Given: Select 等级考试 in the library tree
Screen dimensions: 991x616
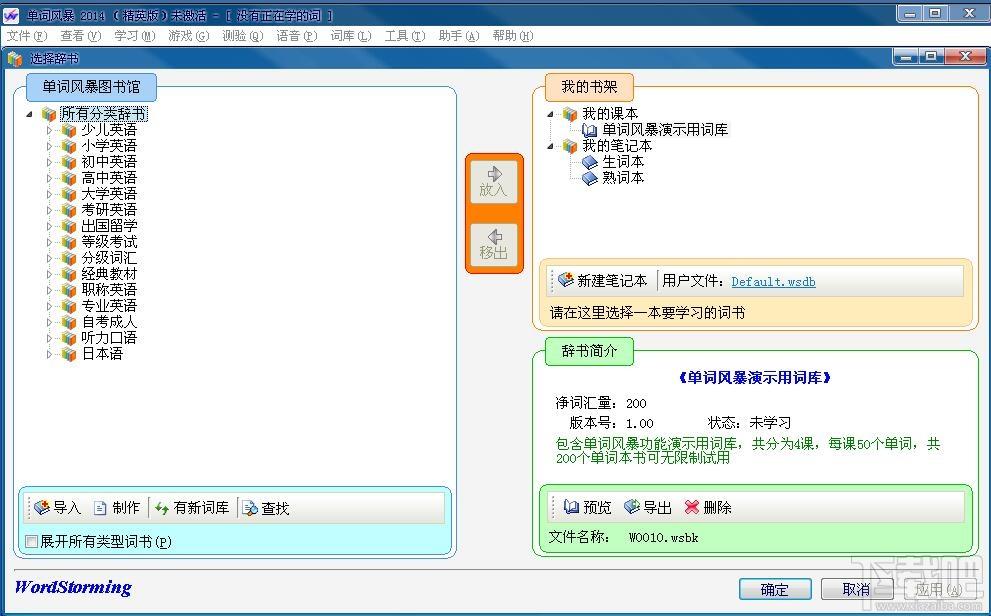Looking at the screenshot, I should pyautogui.click(x=109, y=242).
